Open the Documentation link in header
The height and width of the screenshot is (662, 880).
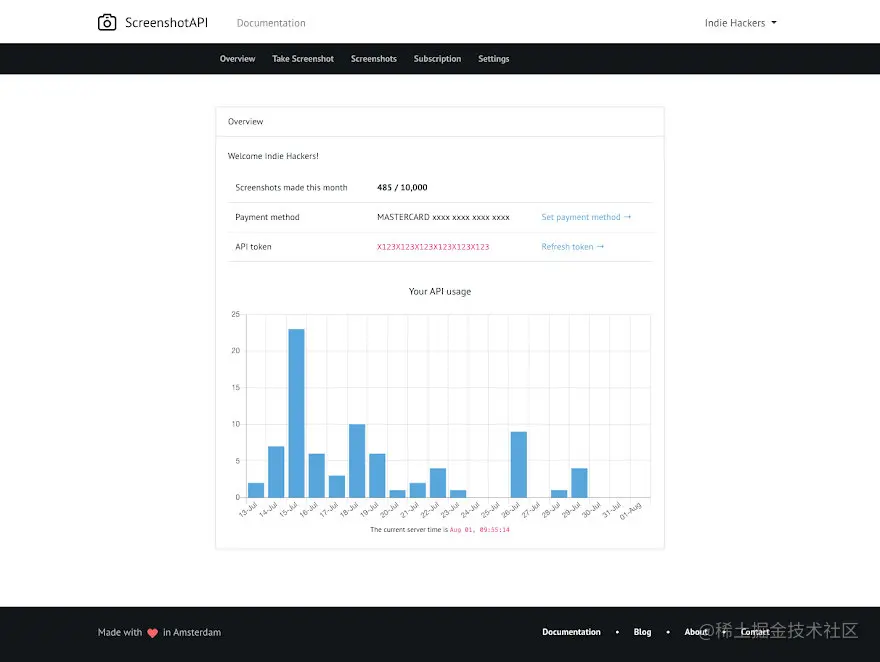(271, 23)
